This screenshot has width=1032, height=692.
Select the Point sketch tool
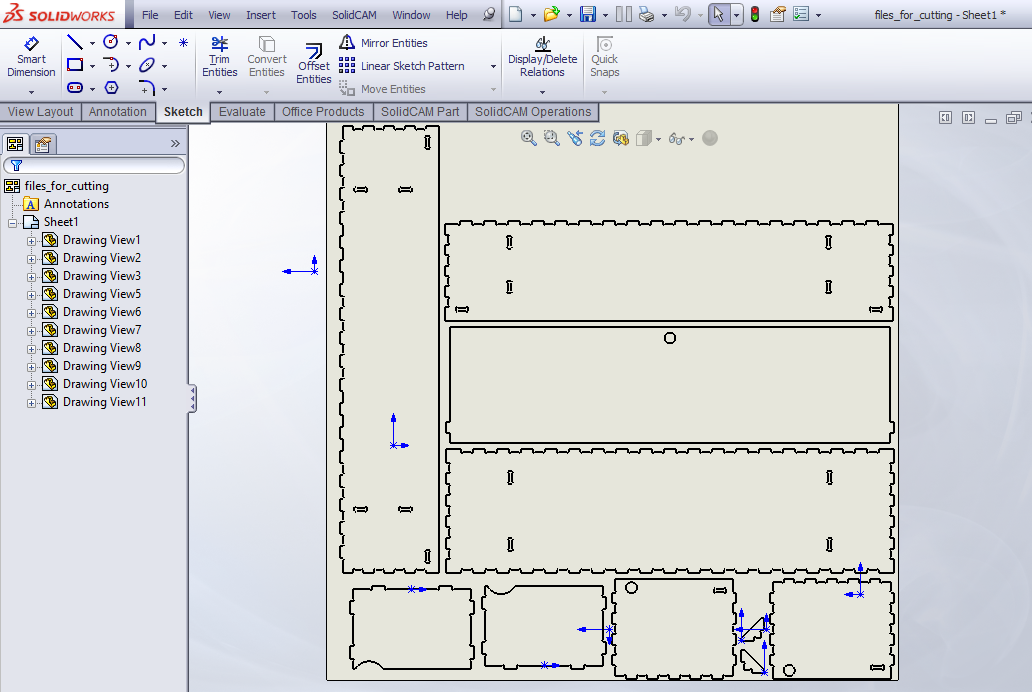coord(183,43)
